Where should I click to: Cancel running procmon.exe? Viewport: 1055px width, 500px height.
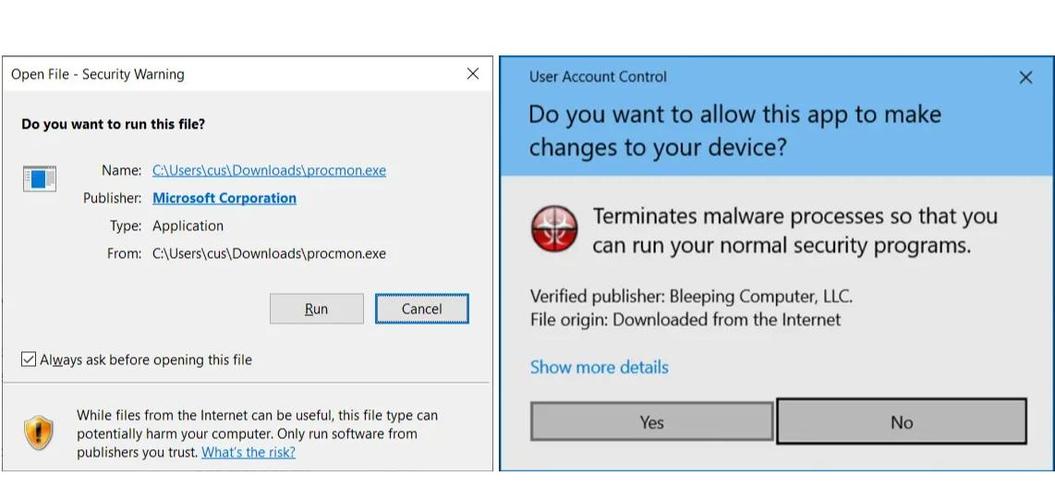coord(422,309)
